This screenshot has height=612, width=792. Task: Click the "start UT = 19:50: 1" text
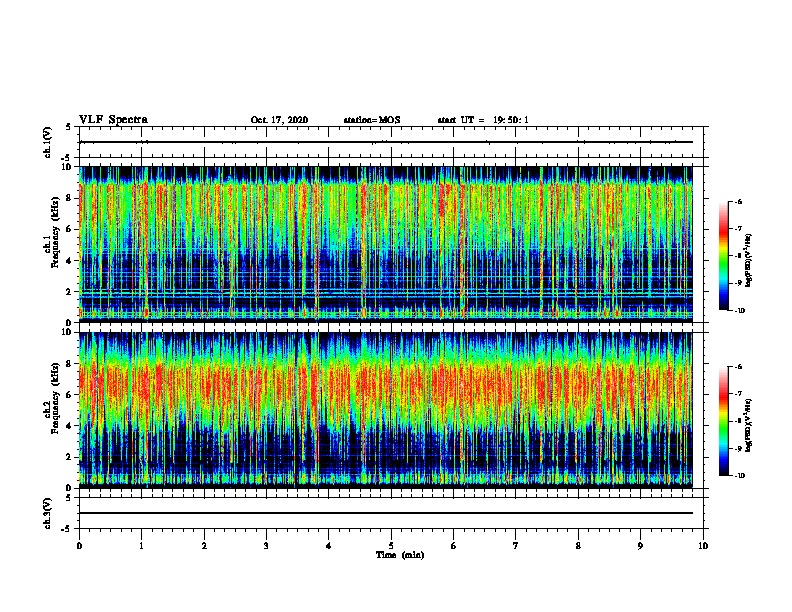[x=483, y=120]
